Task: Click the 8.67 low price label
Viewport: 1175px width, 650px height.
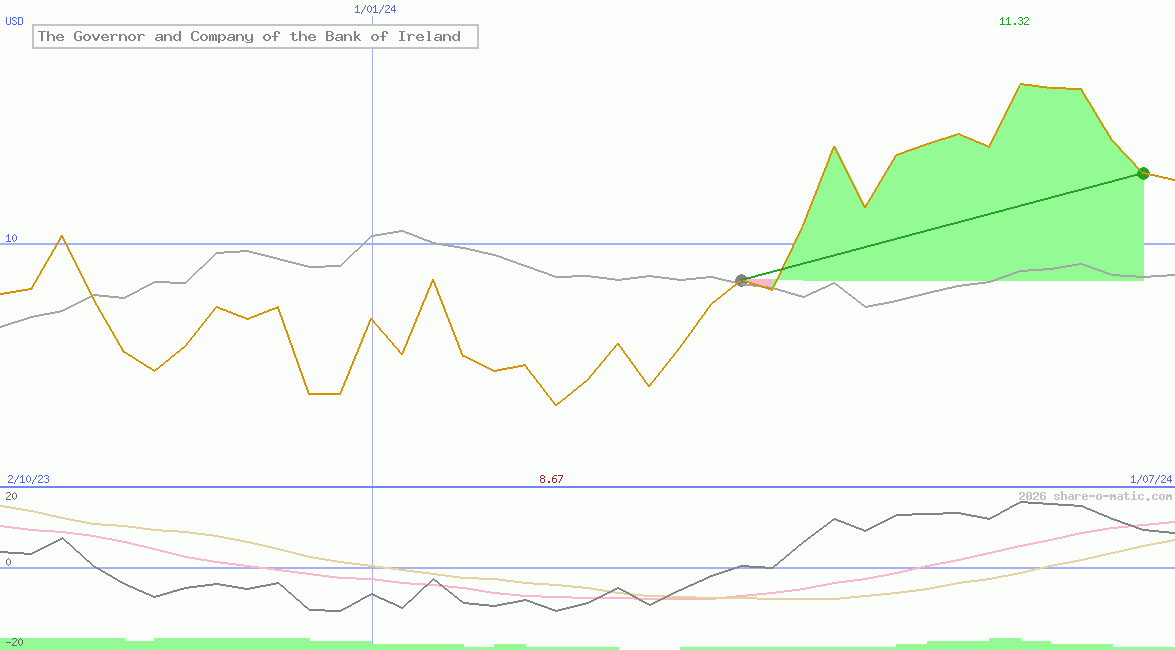Action: click(551, 479)
